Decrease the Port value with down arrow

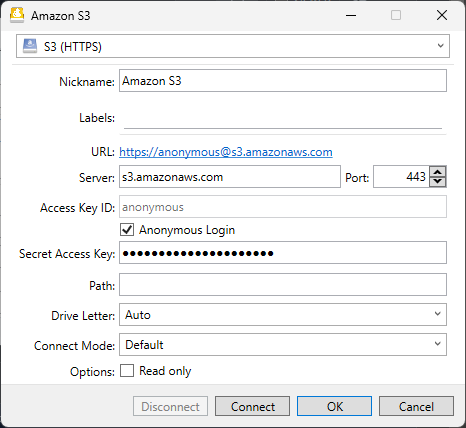click(x=438, y=182)
